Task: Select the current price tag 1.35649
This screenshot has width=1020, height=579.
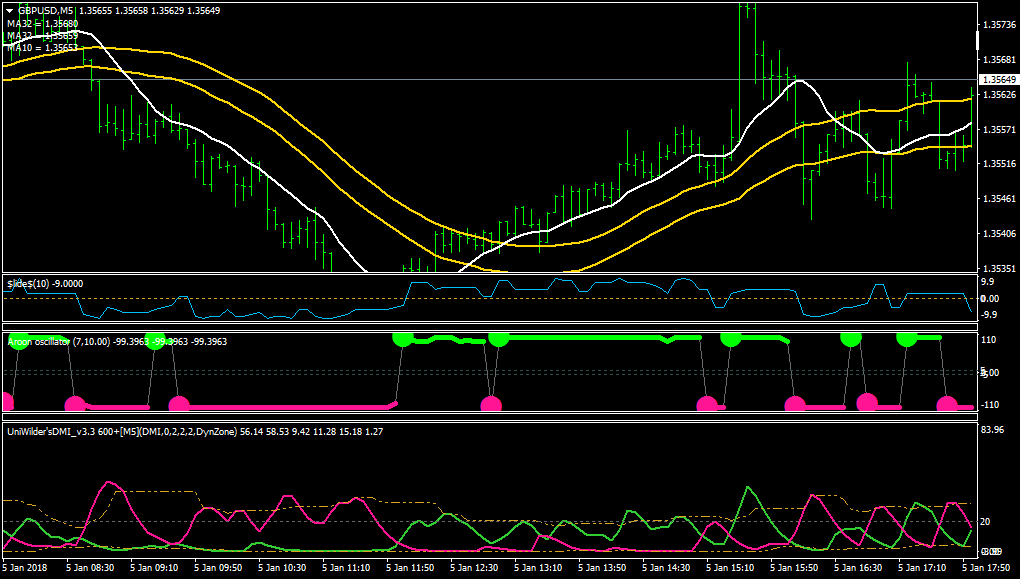Action: coord(999,79)
